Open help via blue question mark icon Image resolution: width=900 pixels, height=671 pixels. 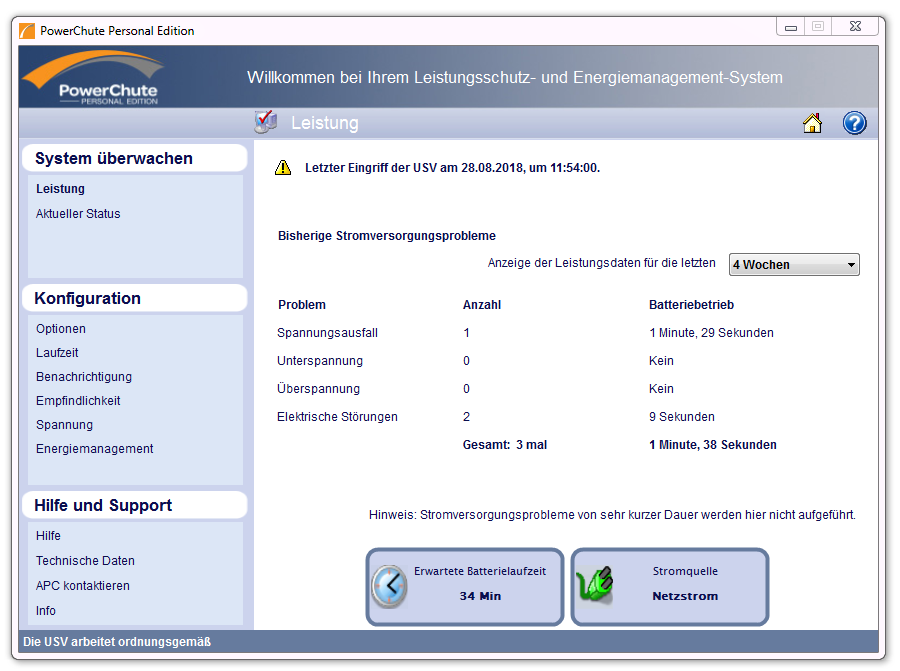click(x=854, y=123)
